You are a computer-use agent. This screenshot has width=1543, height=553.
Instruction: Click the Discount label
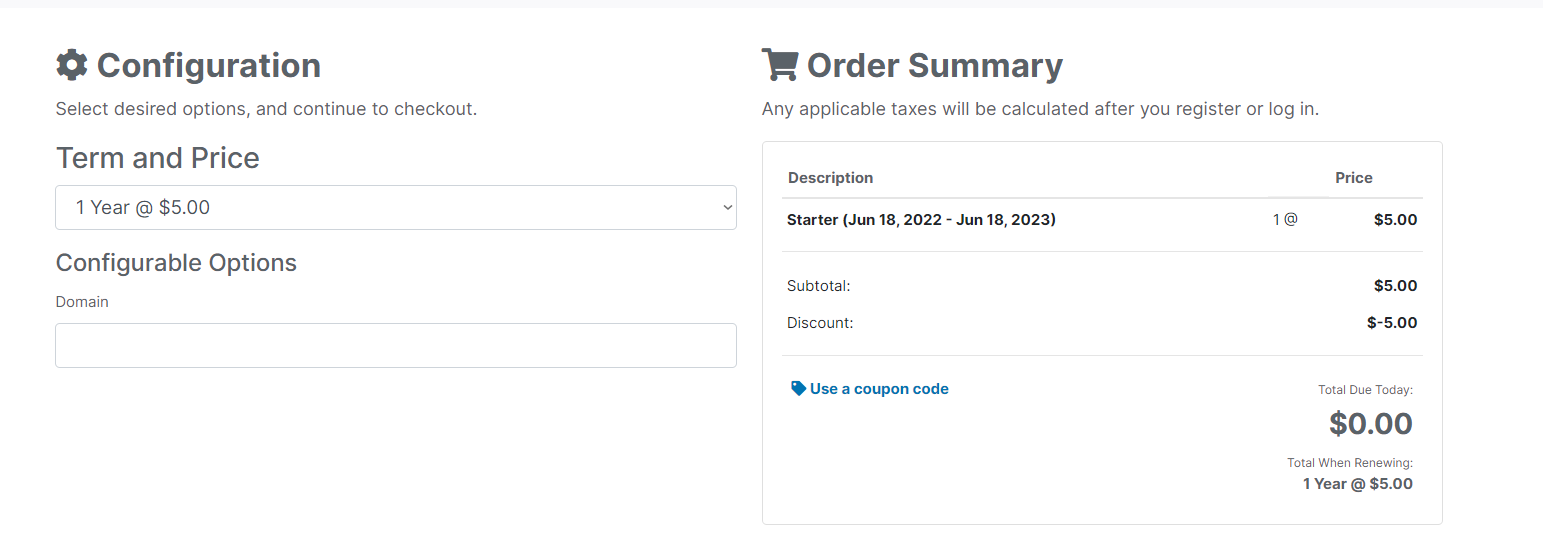(x=820, y=323)
